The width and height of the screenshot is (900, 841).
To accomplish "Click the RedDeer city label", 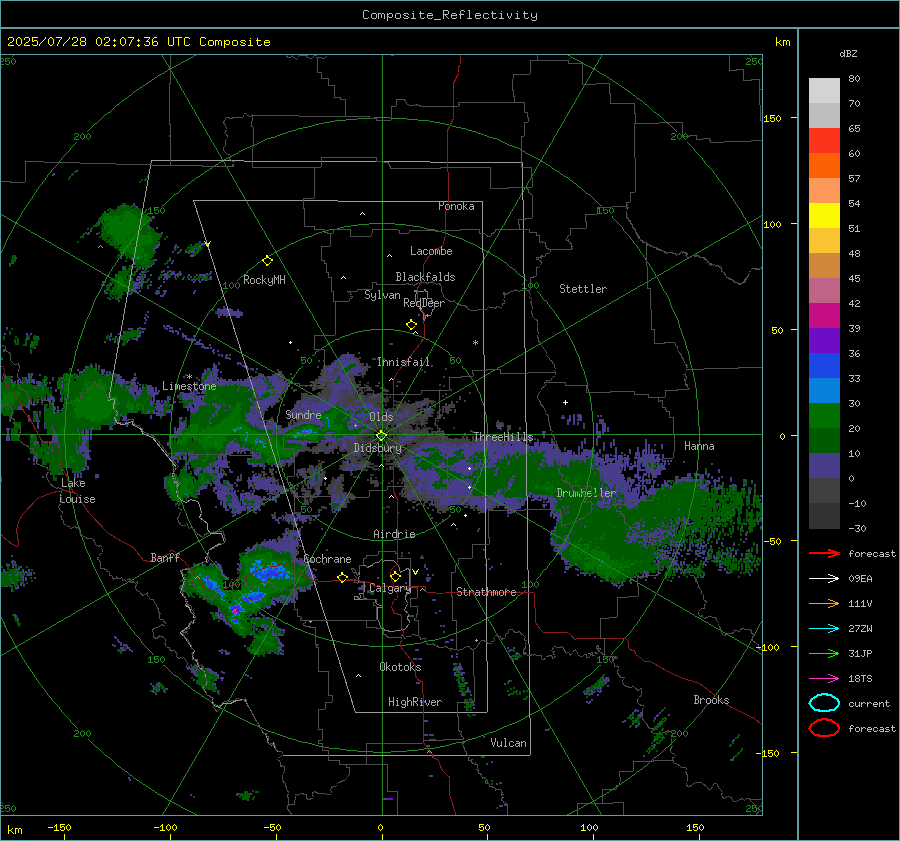I will (424, 303).
